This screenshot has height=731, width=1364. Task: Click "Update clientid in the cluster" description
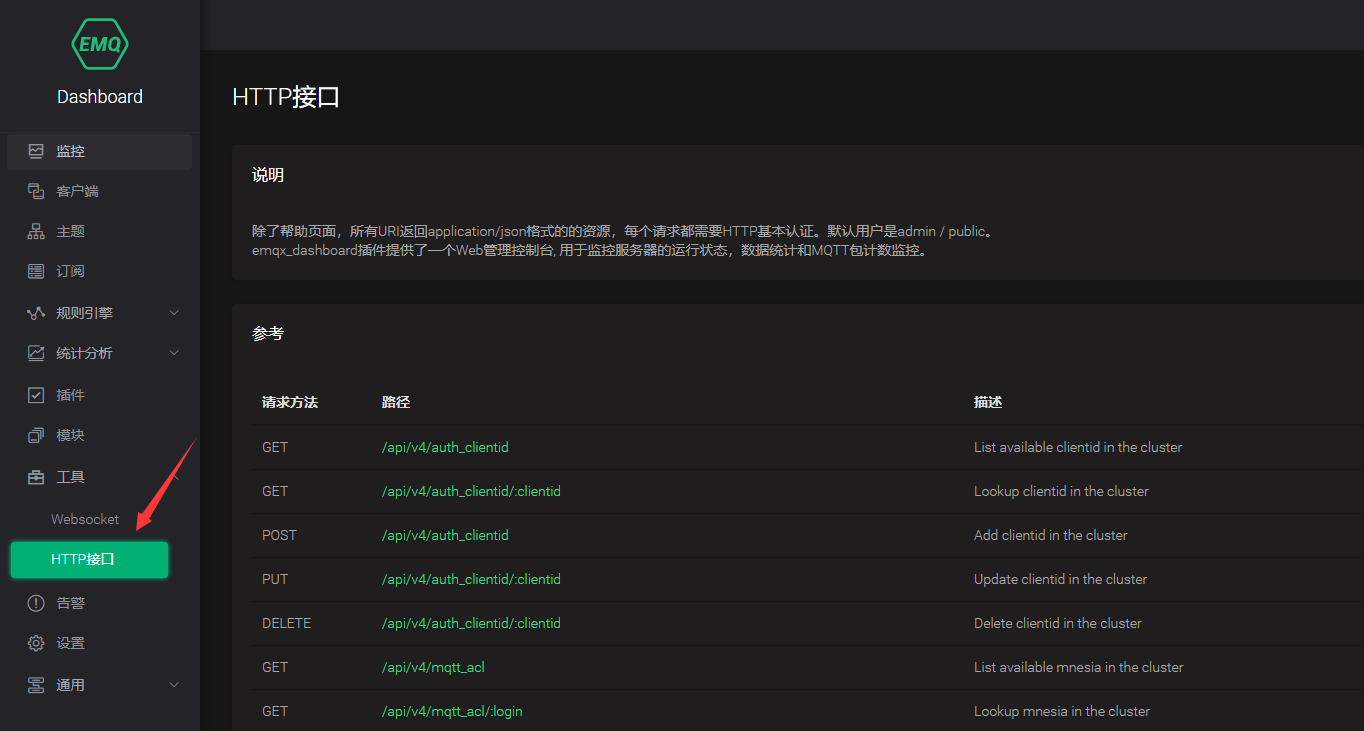(x=1060, y=579)
